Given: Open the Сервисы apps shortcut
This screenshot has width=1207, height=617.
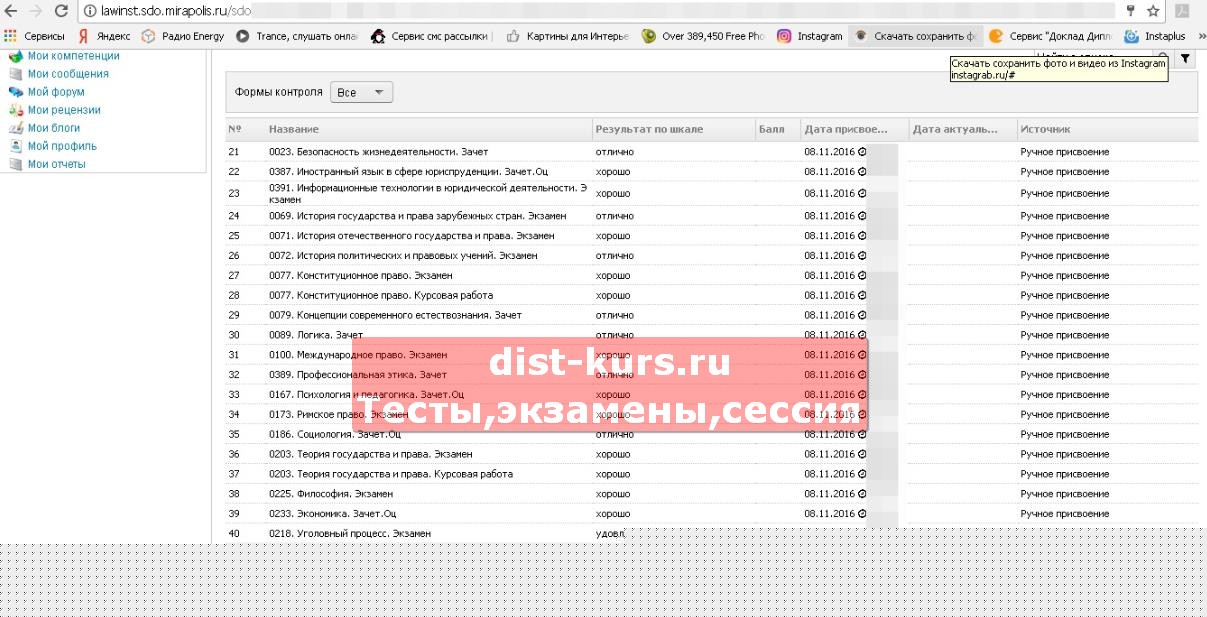Looking at the screenshot, I should [x=35, y=36].
